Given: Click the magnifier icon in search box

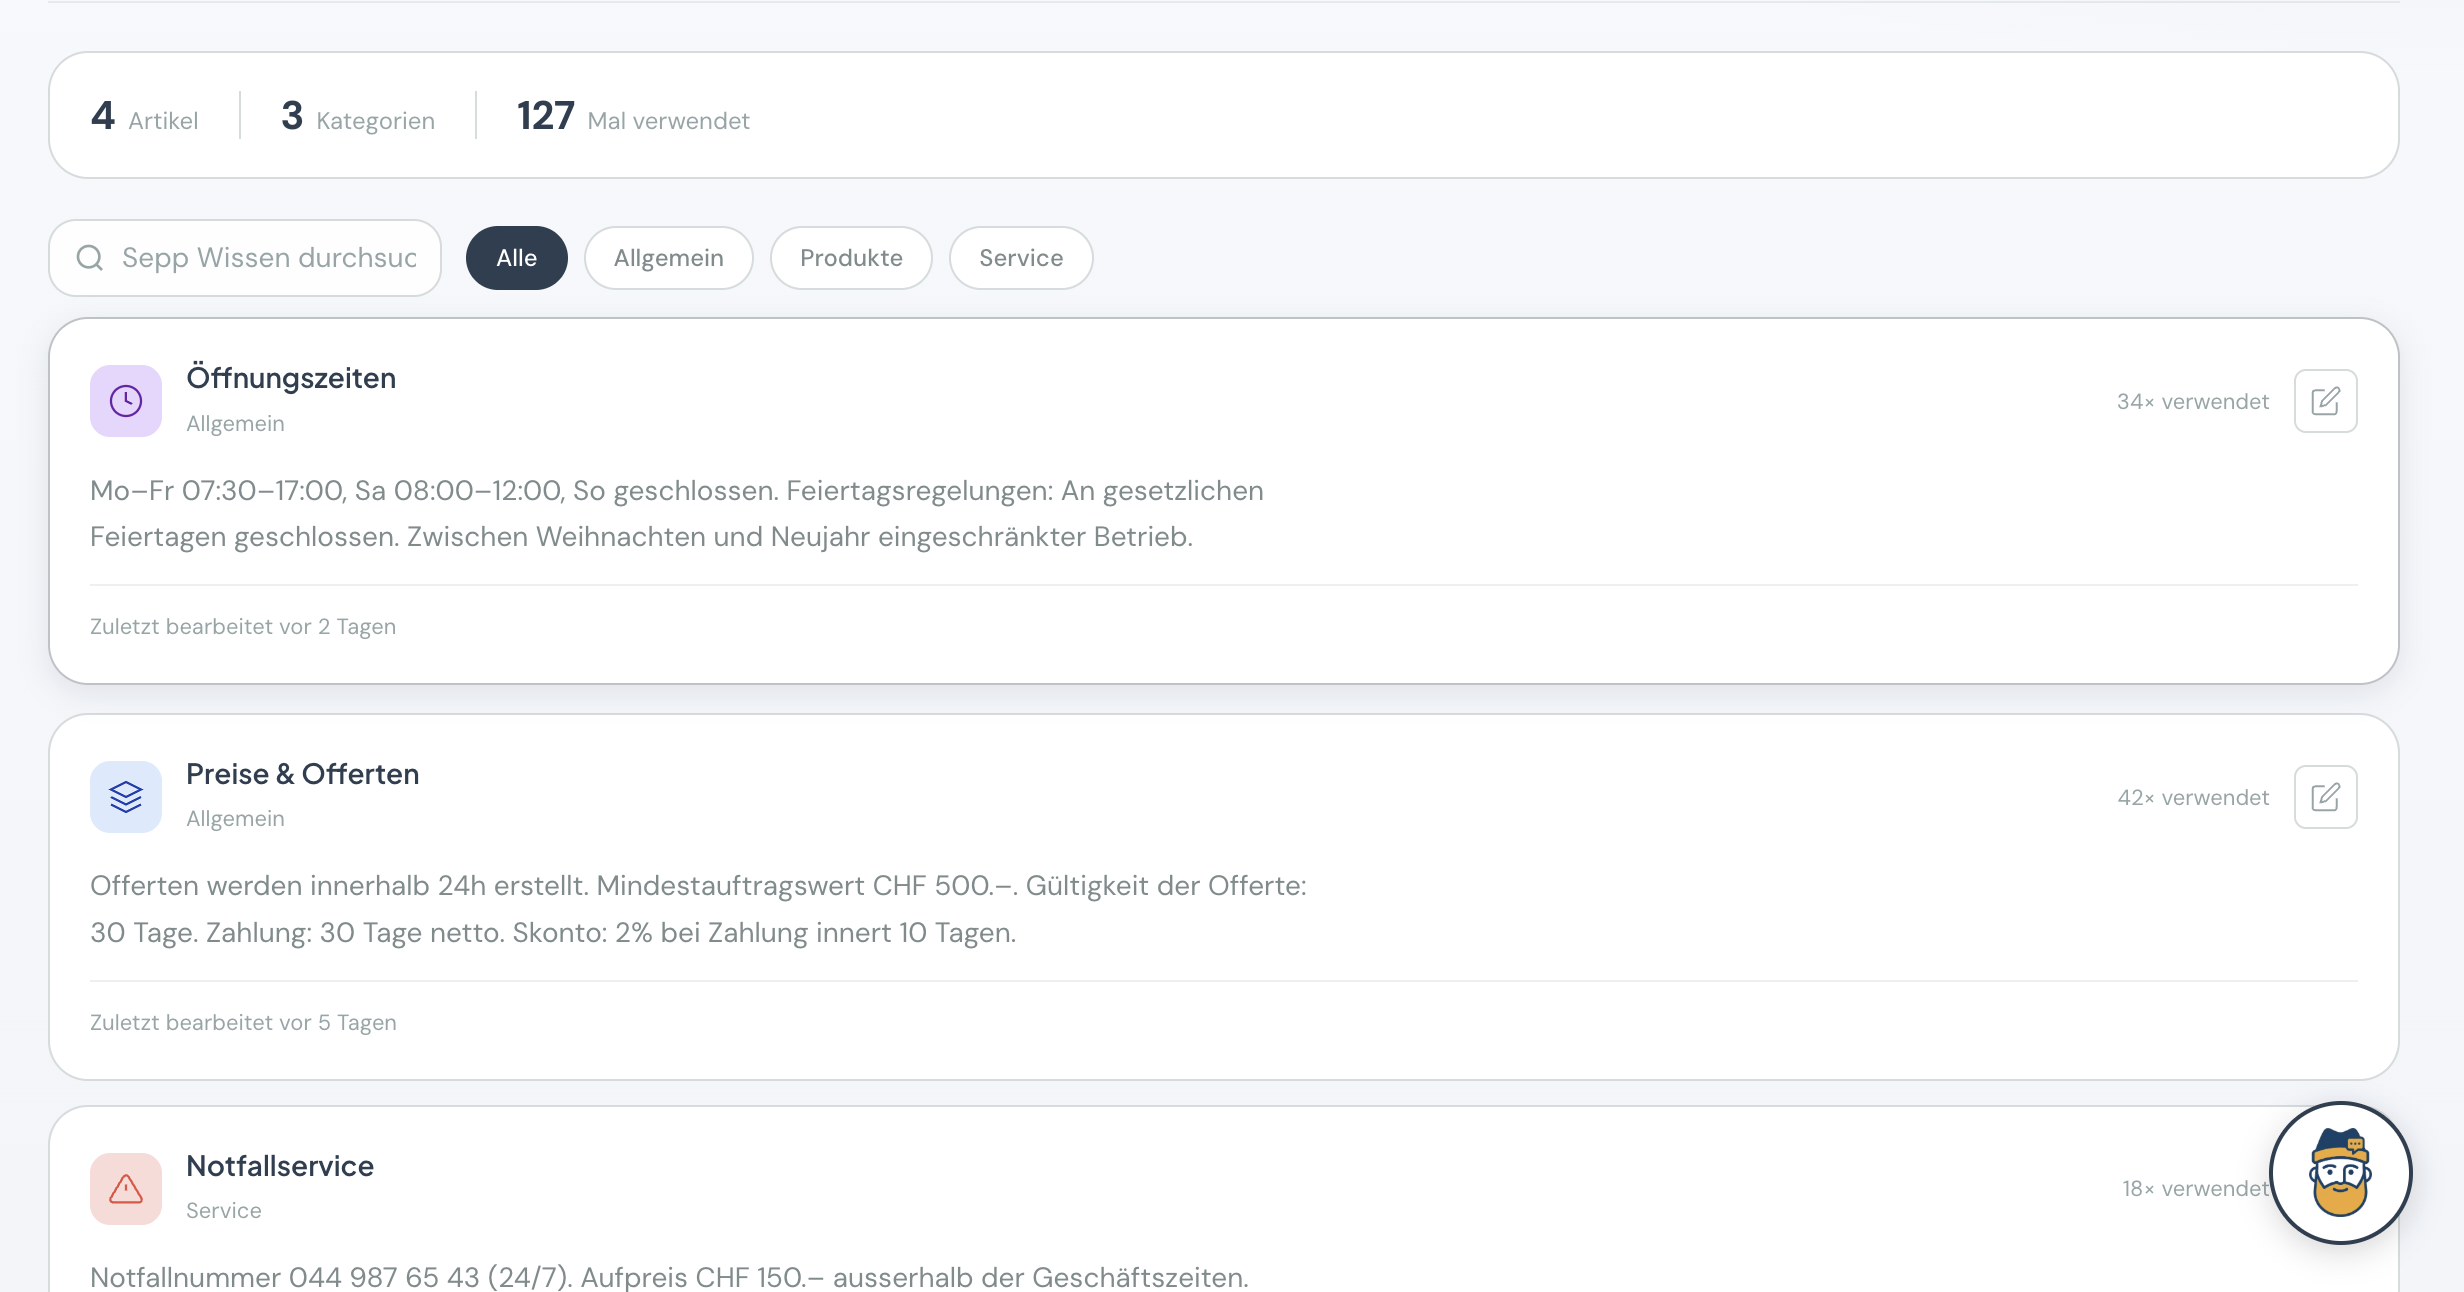Looking at the screenshot, I should [x=90, y=258].
